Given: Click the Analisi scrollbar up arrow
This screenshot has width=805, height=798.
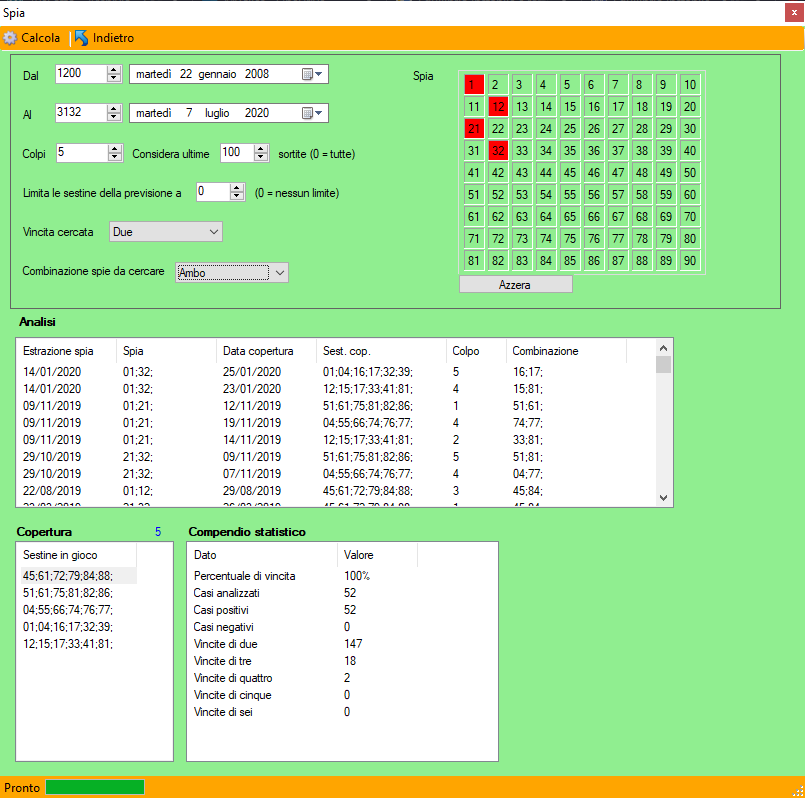Looking at the screenshot, I should (x=663, y=348).
